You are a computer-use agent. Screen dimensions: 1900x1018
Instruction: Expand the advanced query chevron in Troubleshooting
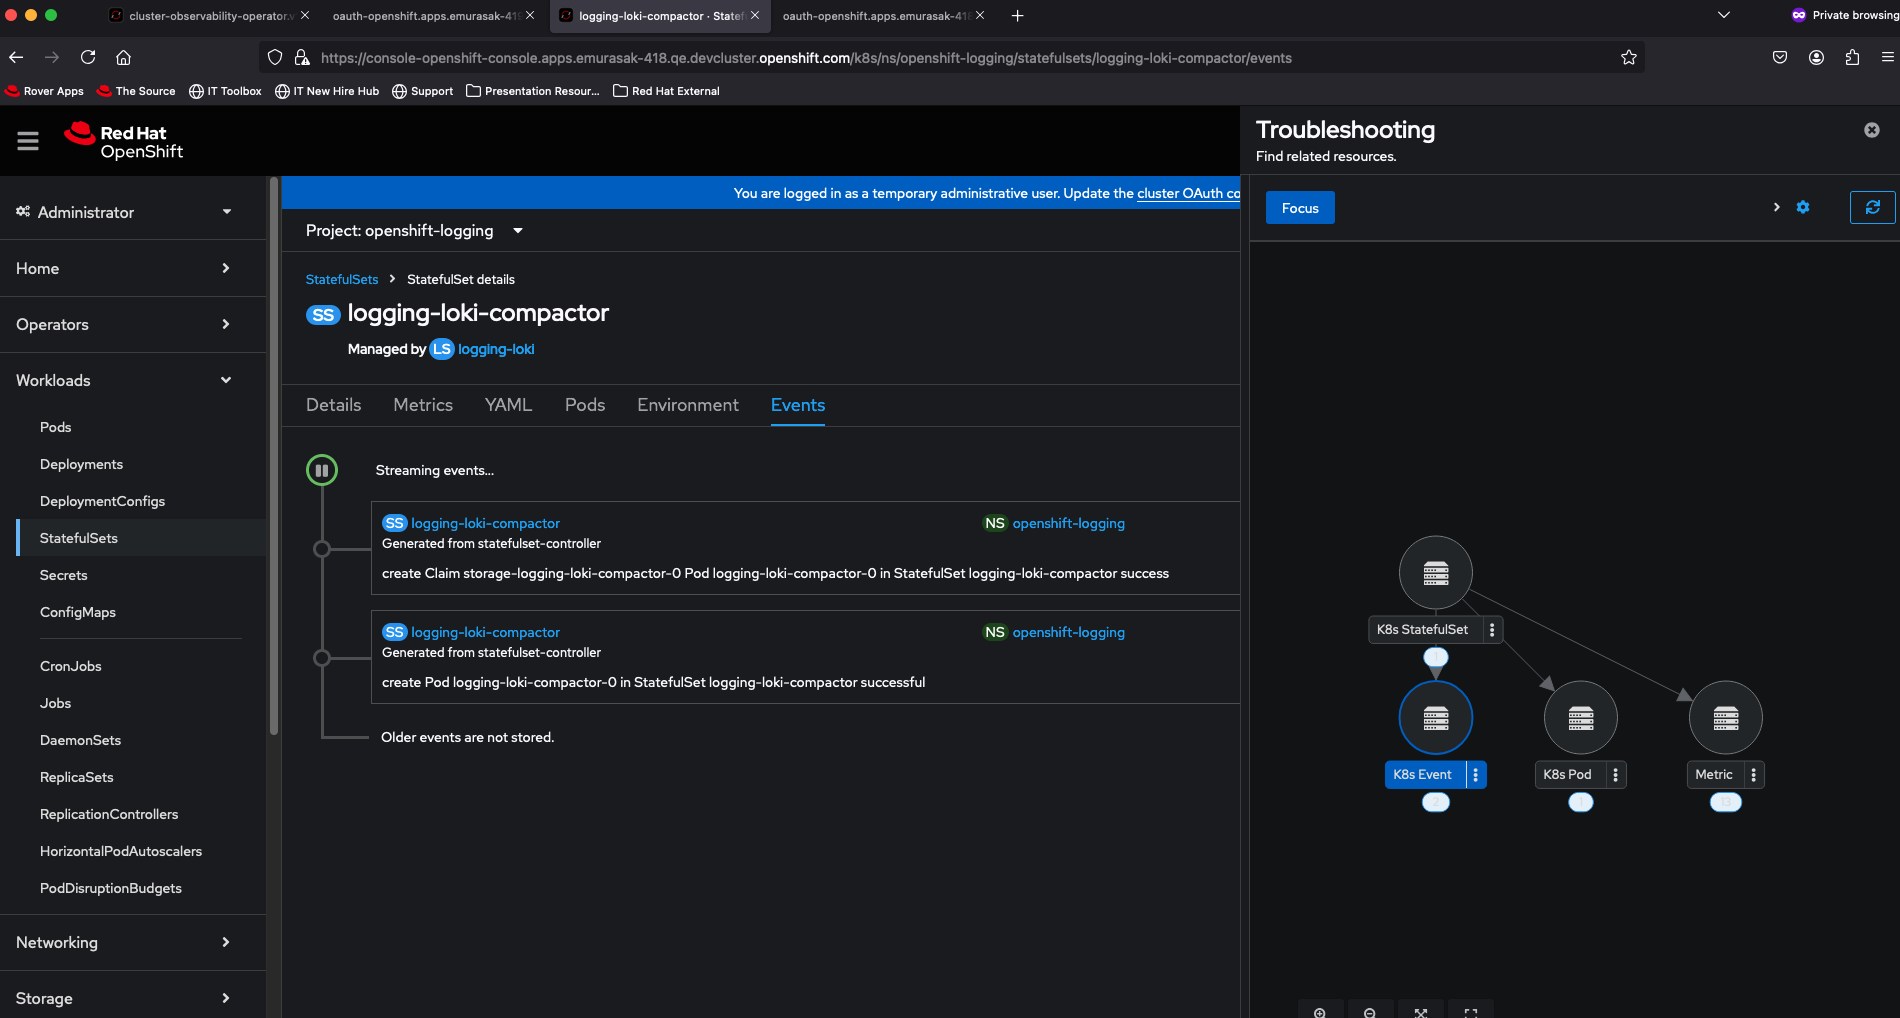pos(1777,207)
